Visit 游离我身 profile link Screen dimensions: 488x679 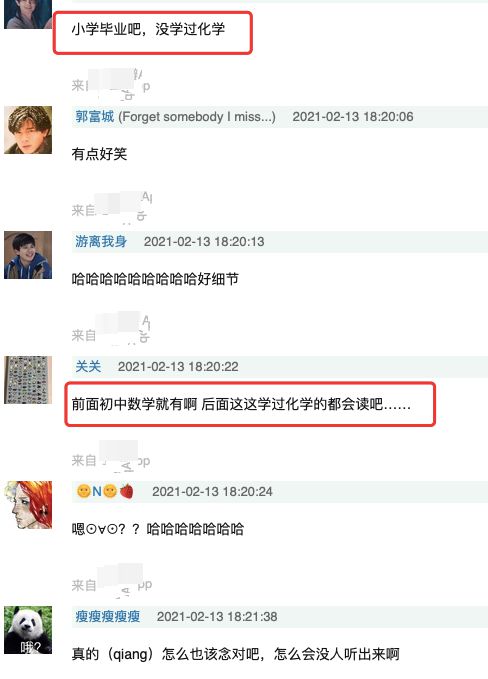[x=101, y=241]
